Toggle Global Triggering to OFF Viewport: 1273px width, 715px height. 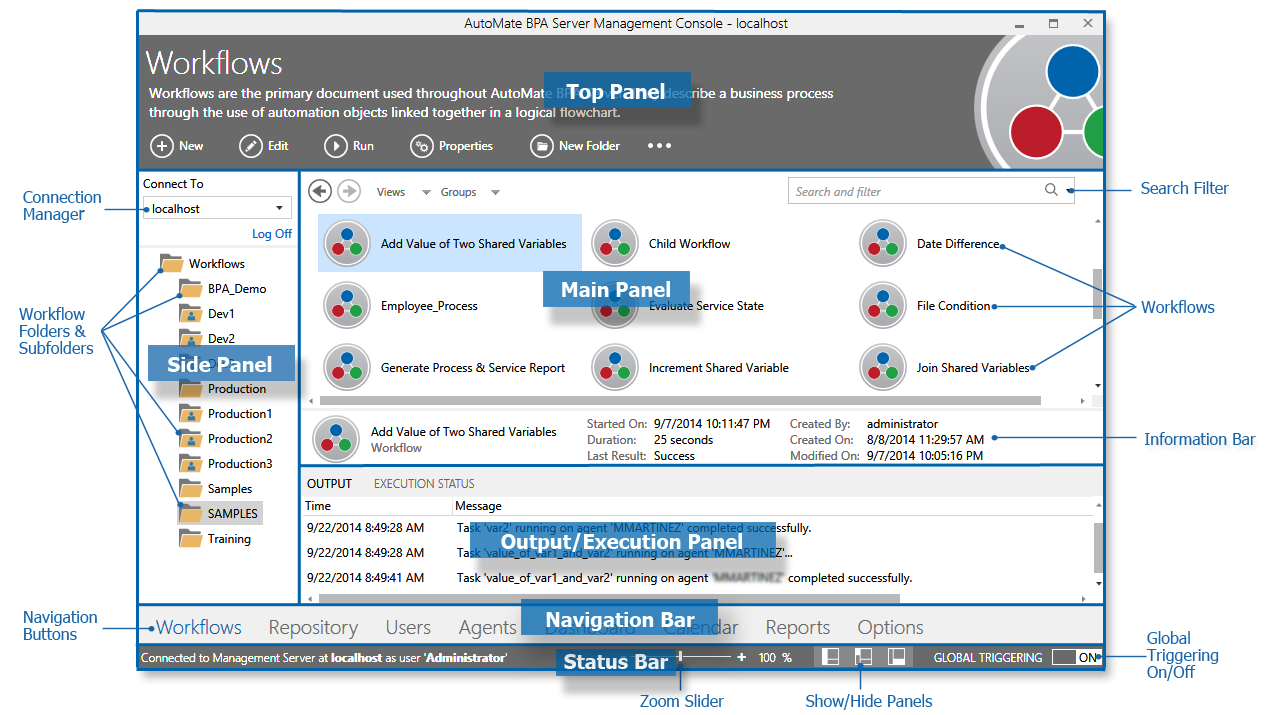tap(1074, 657)
